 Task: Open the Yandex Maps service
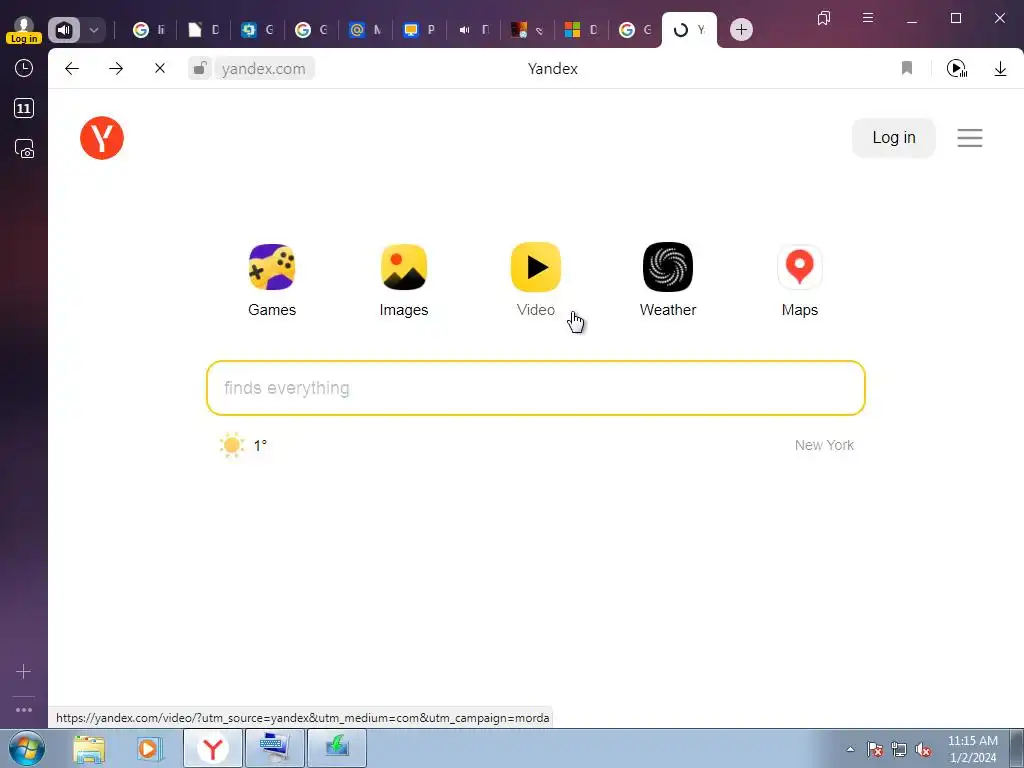pyautogui.click(x=799, y=280)
